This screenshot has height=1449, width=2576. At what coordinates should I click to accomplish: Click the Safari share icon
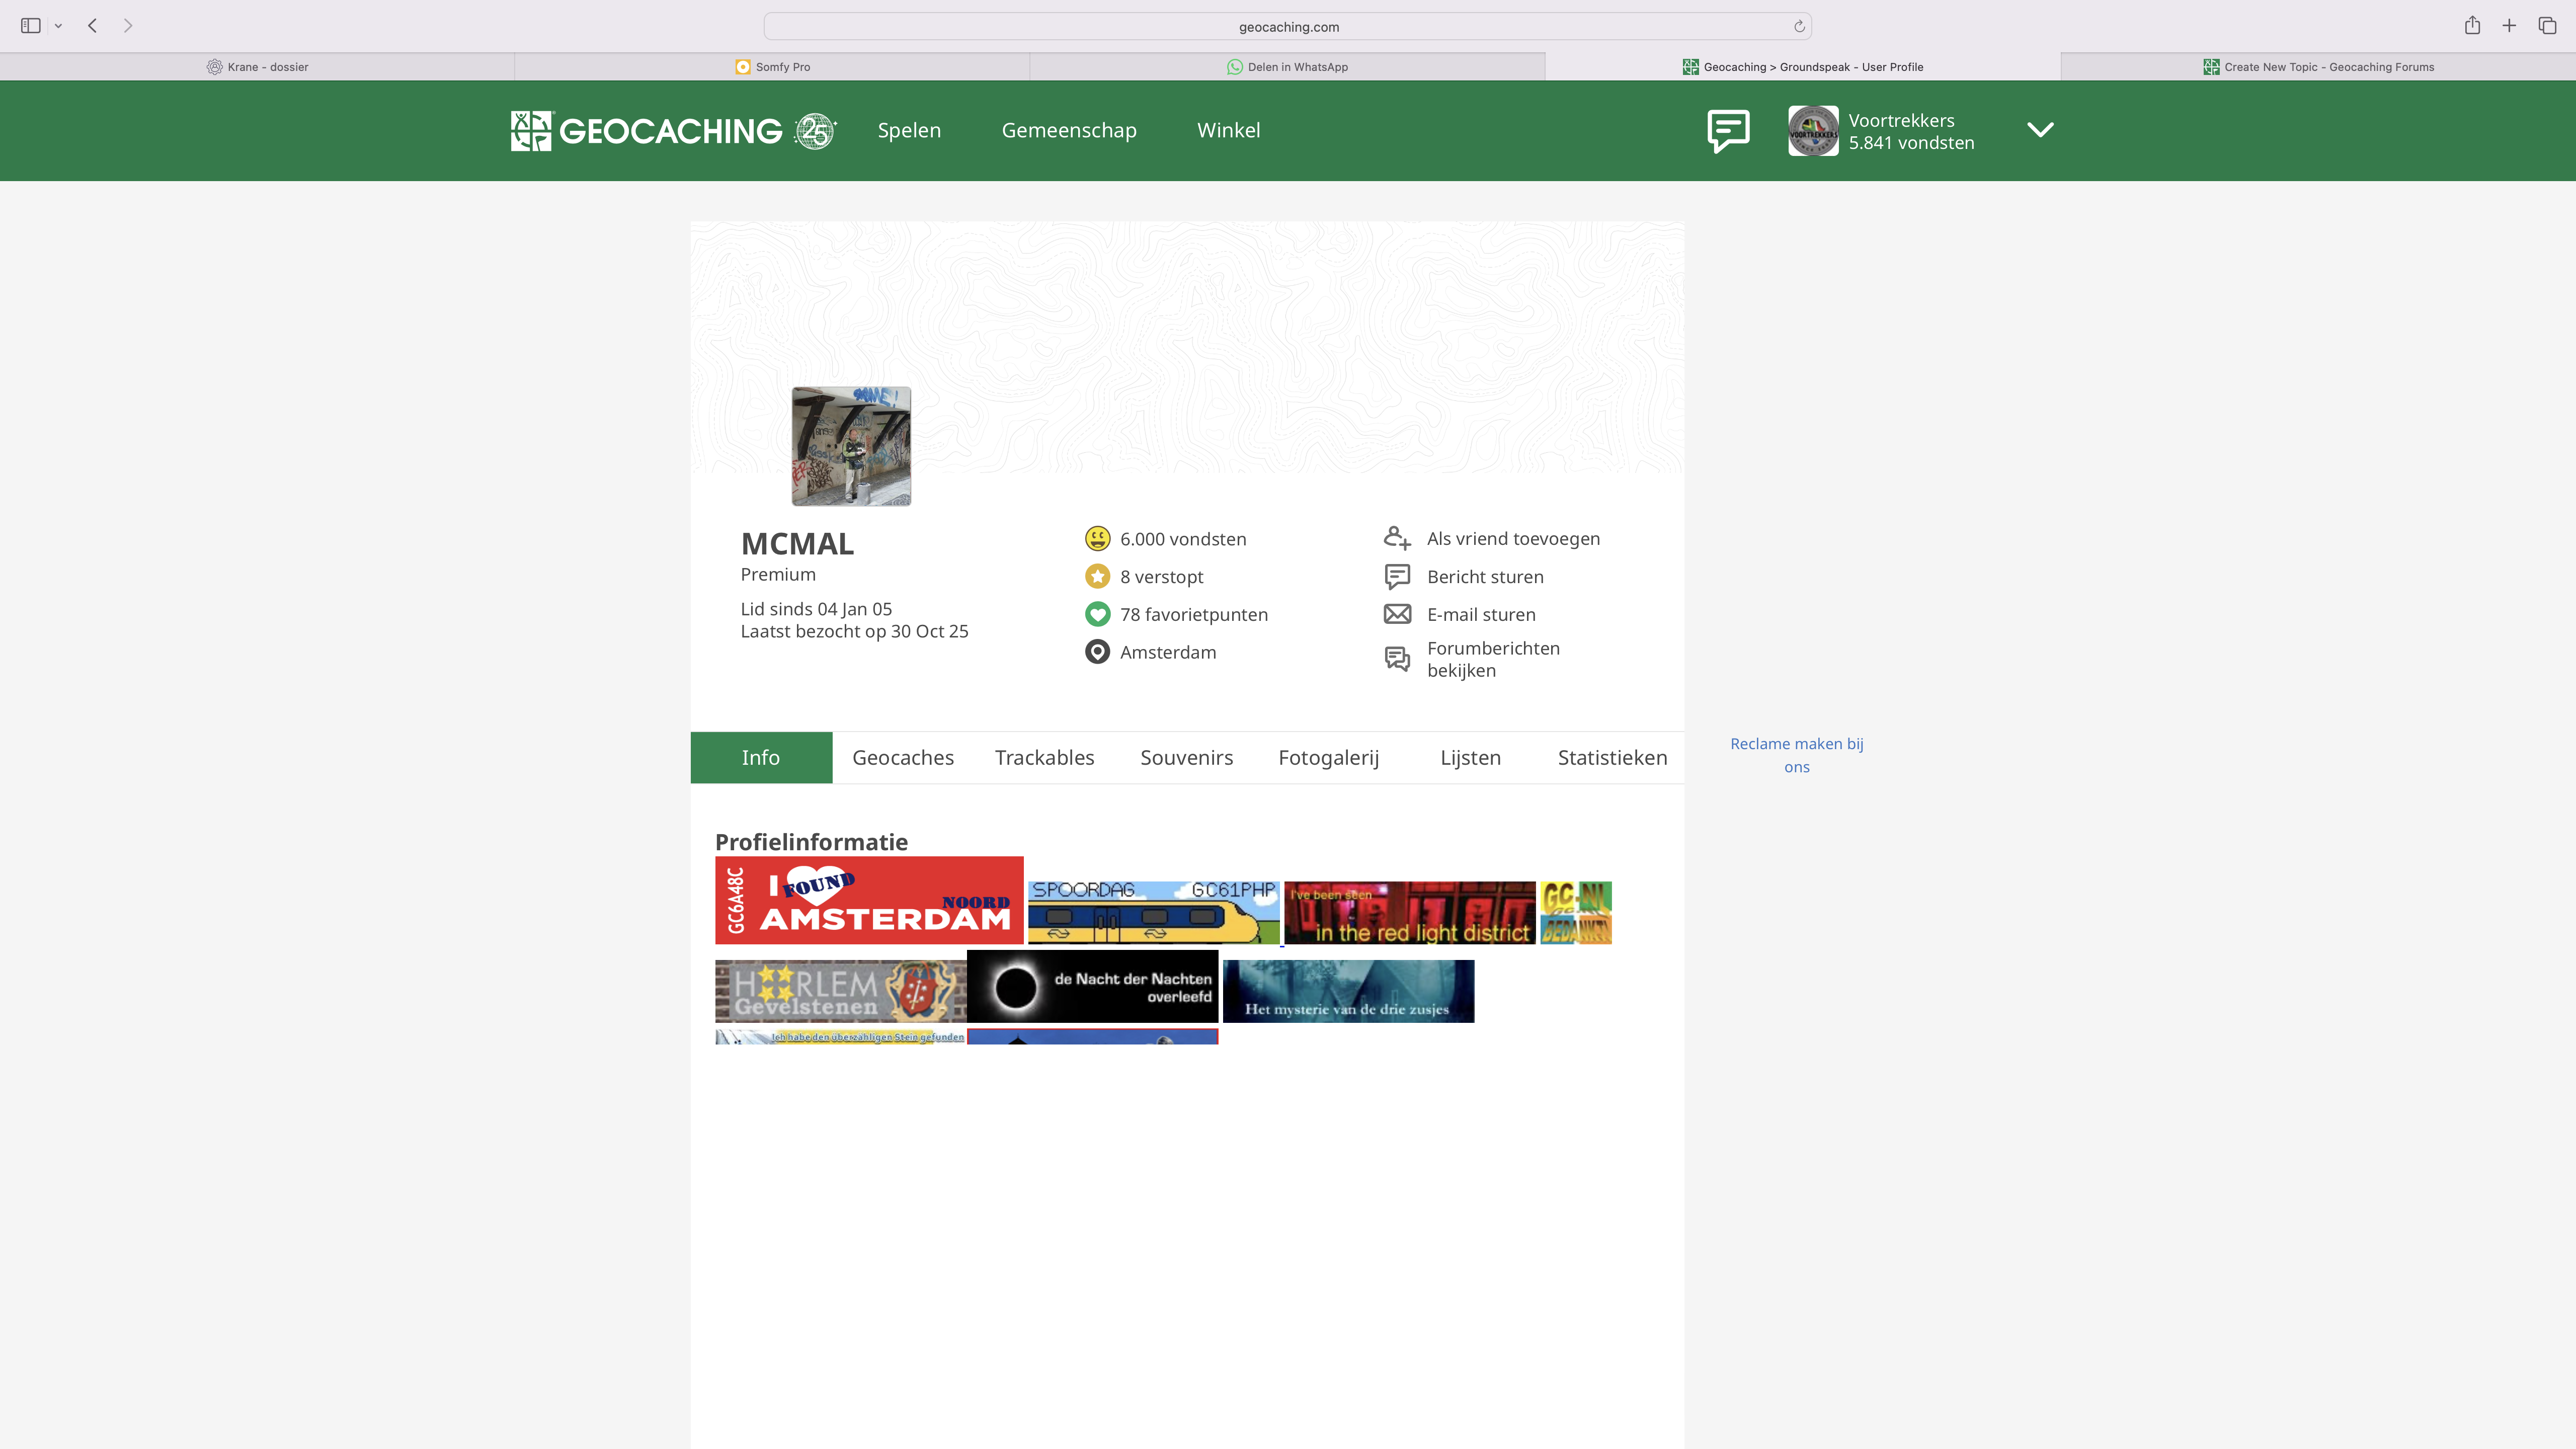pyautogui.click(x=2472, y=25)
